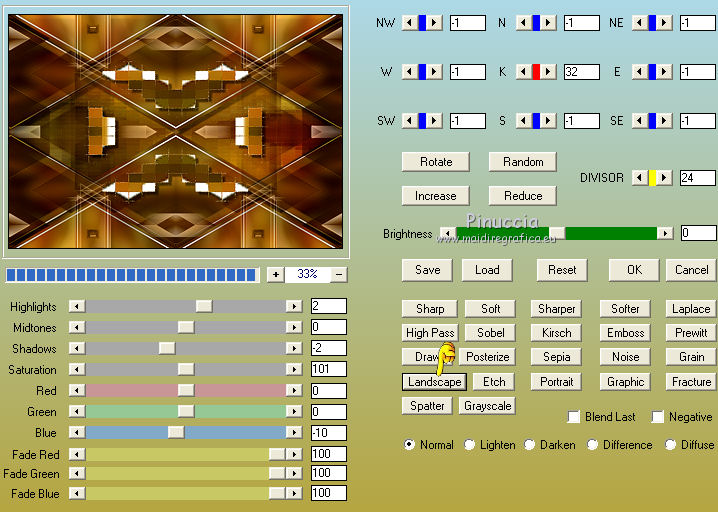Select the Difference radio option
Viewport: 718px width, 512px height.
[x=593, y=445]
